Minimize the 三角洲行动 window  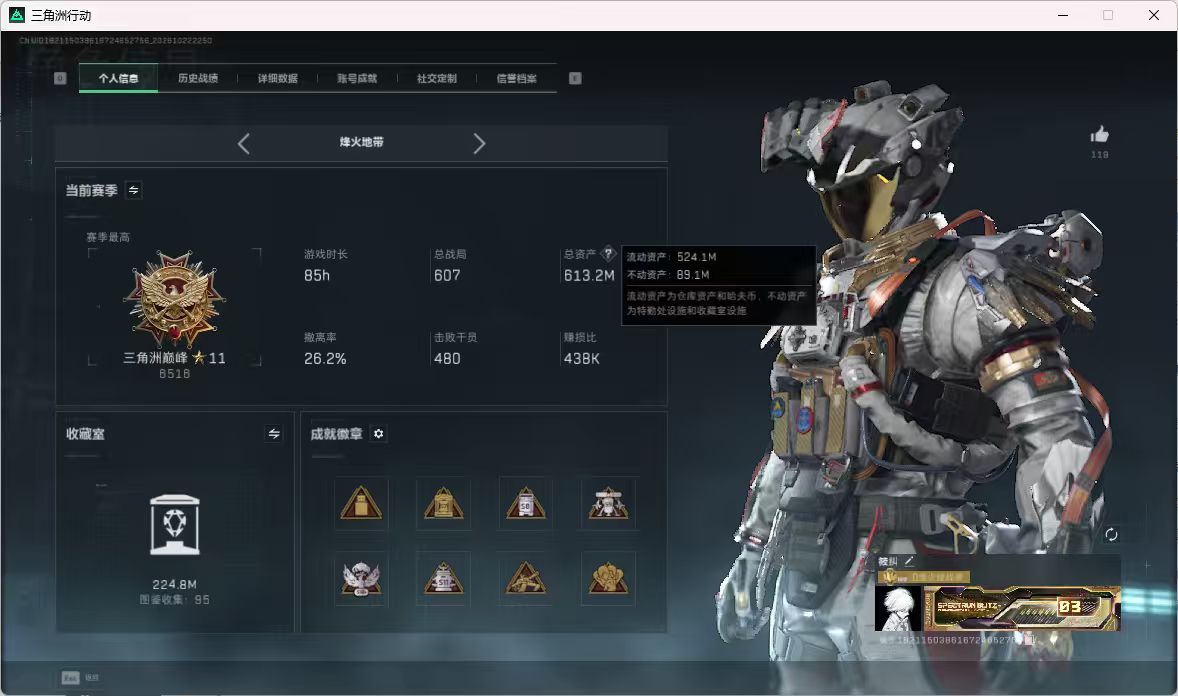[1062, 15]
